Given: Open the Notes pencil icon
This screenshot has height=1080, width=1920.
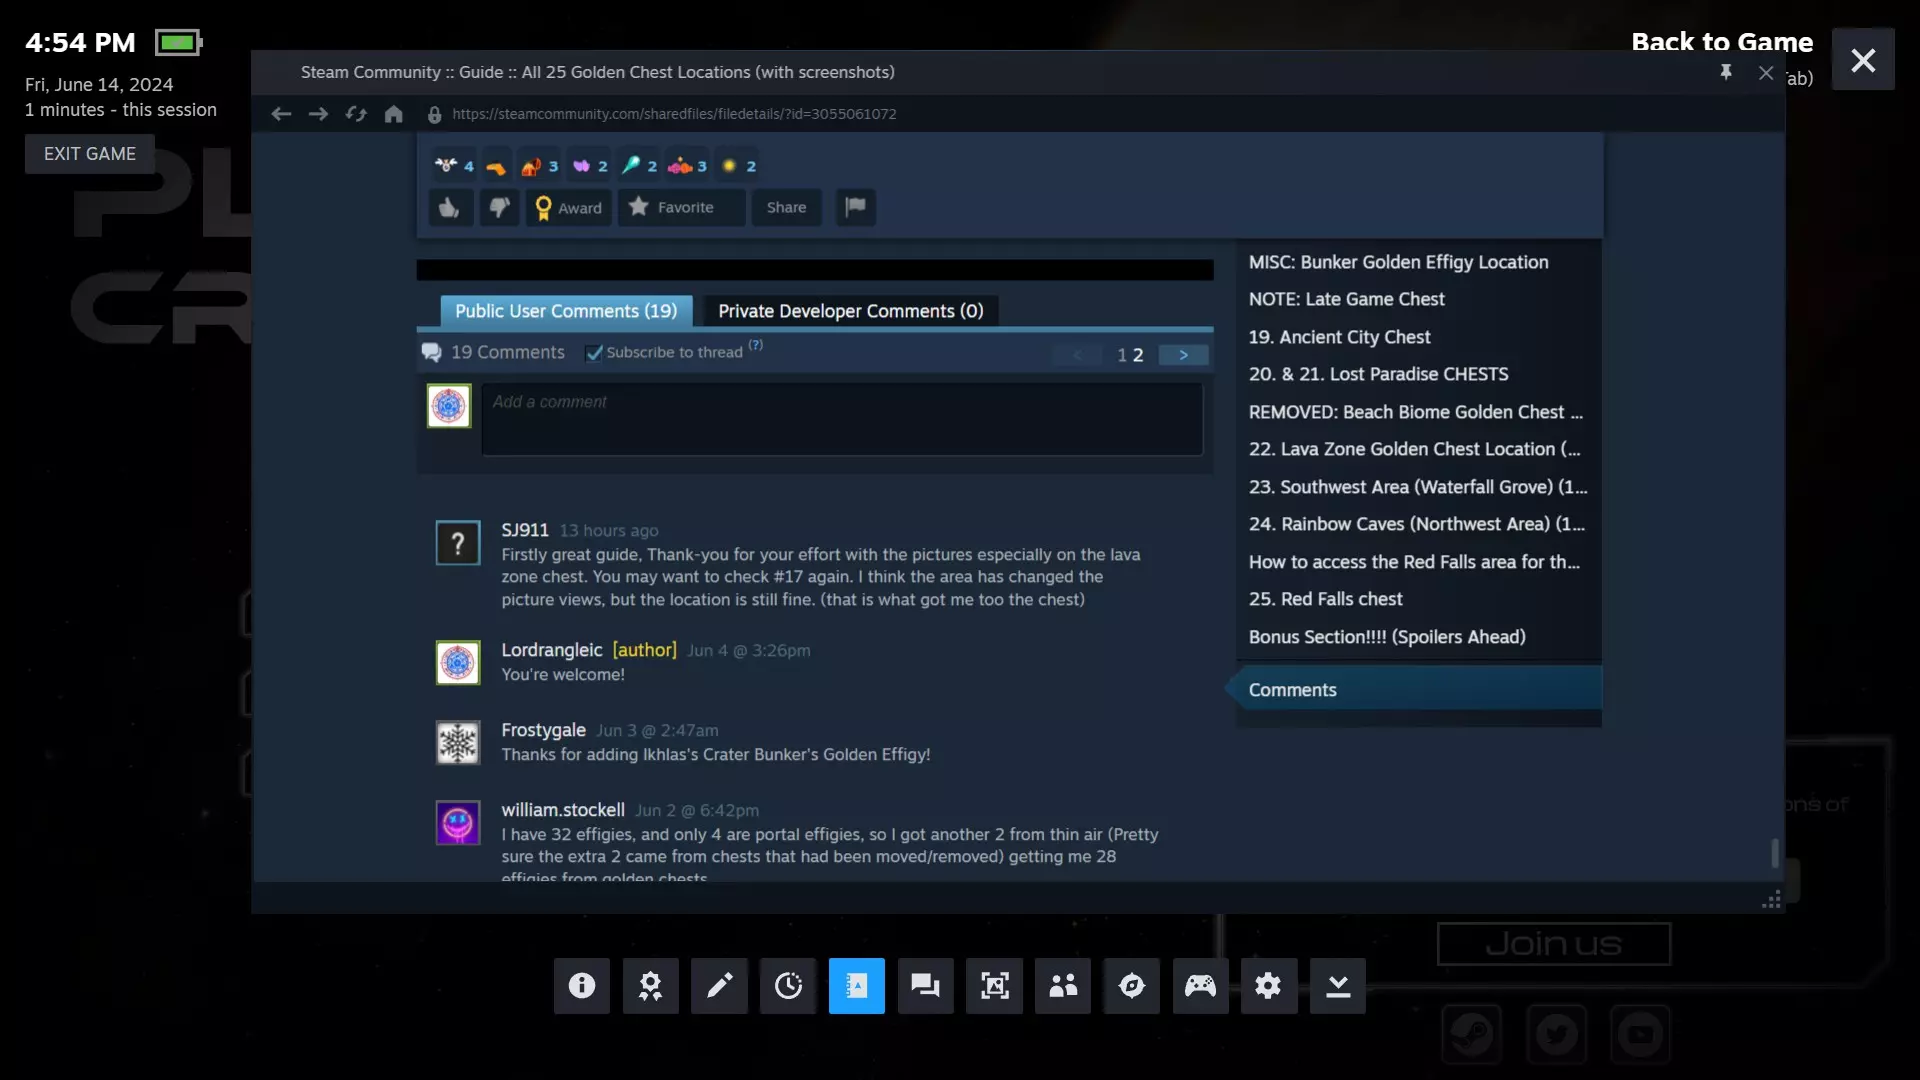Looking at the screenshot, I should [719, 986].
